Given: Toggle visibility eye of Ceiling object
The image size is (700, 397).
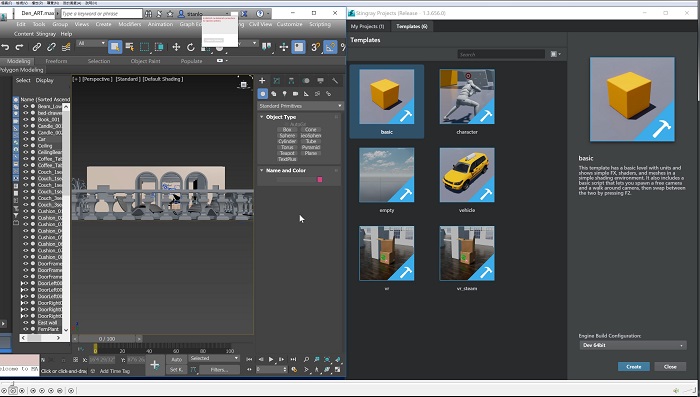Looking at the screenshot, I should pos(25,146).
